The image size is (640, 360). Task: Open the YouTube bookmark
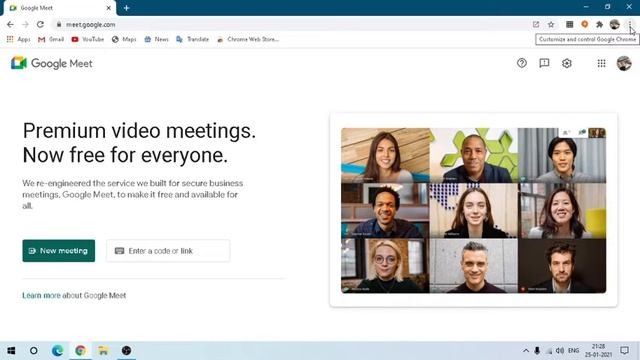click(x=88, y=39)
